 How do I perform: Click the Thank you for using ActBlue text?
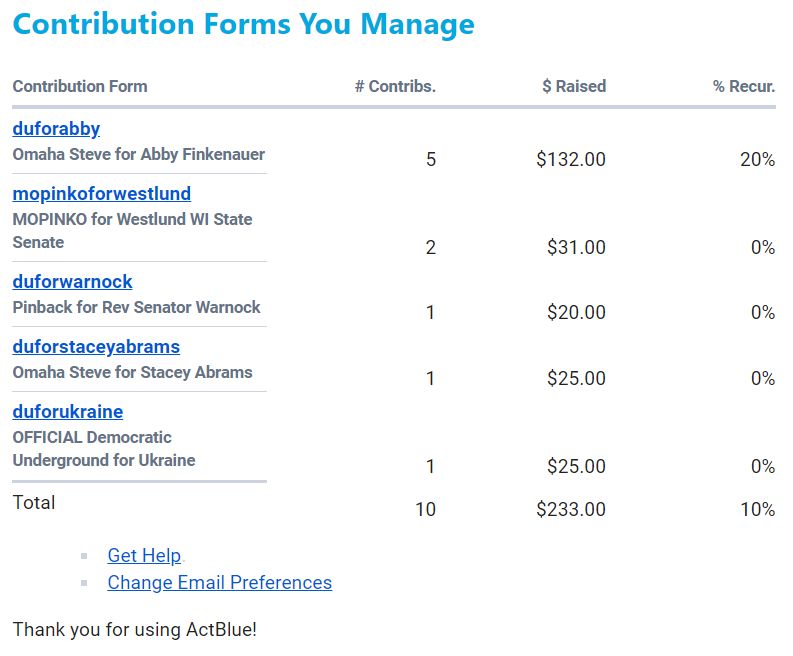[x=134, y=630]
